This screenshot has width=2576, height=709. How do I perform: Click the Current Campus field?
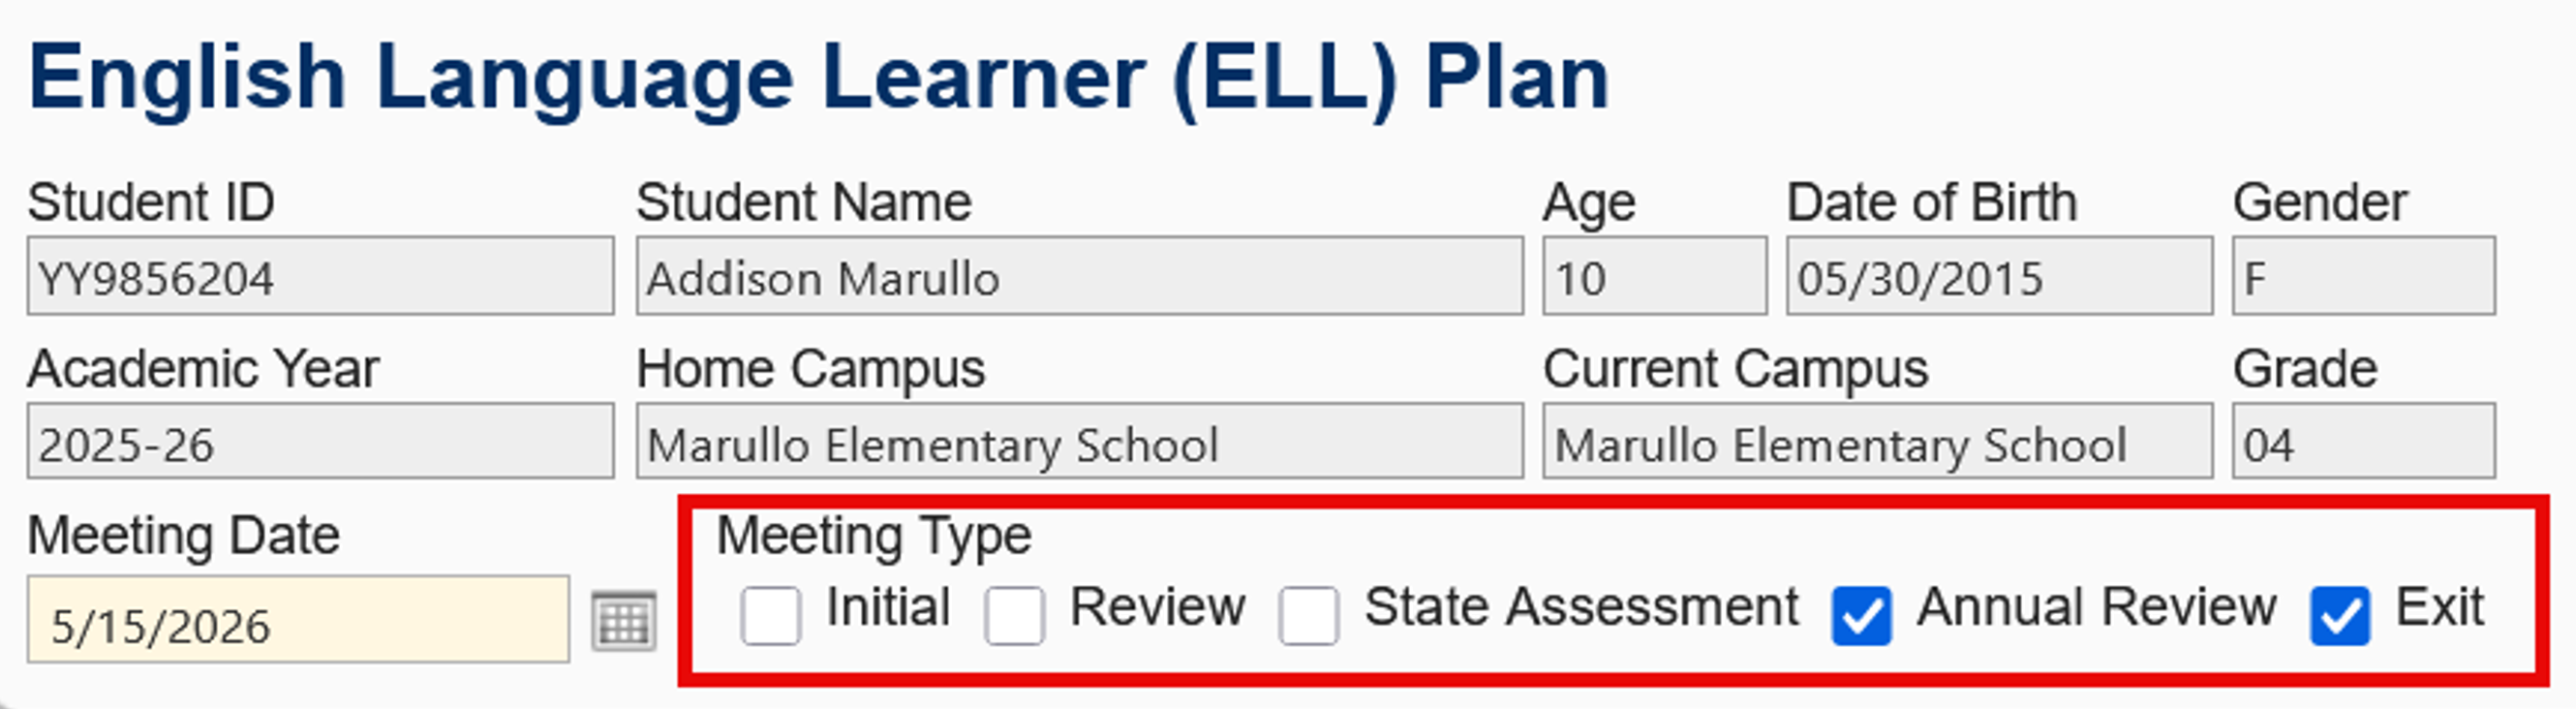coord(1880,445)
